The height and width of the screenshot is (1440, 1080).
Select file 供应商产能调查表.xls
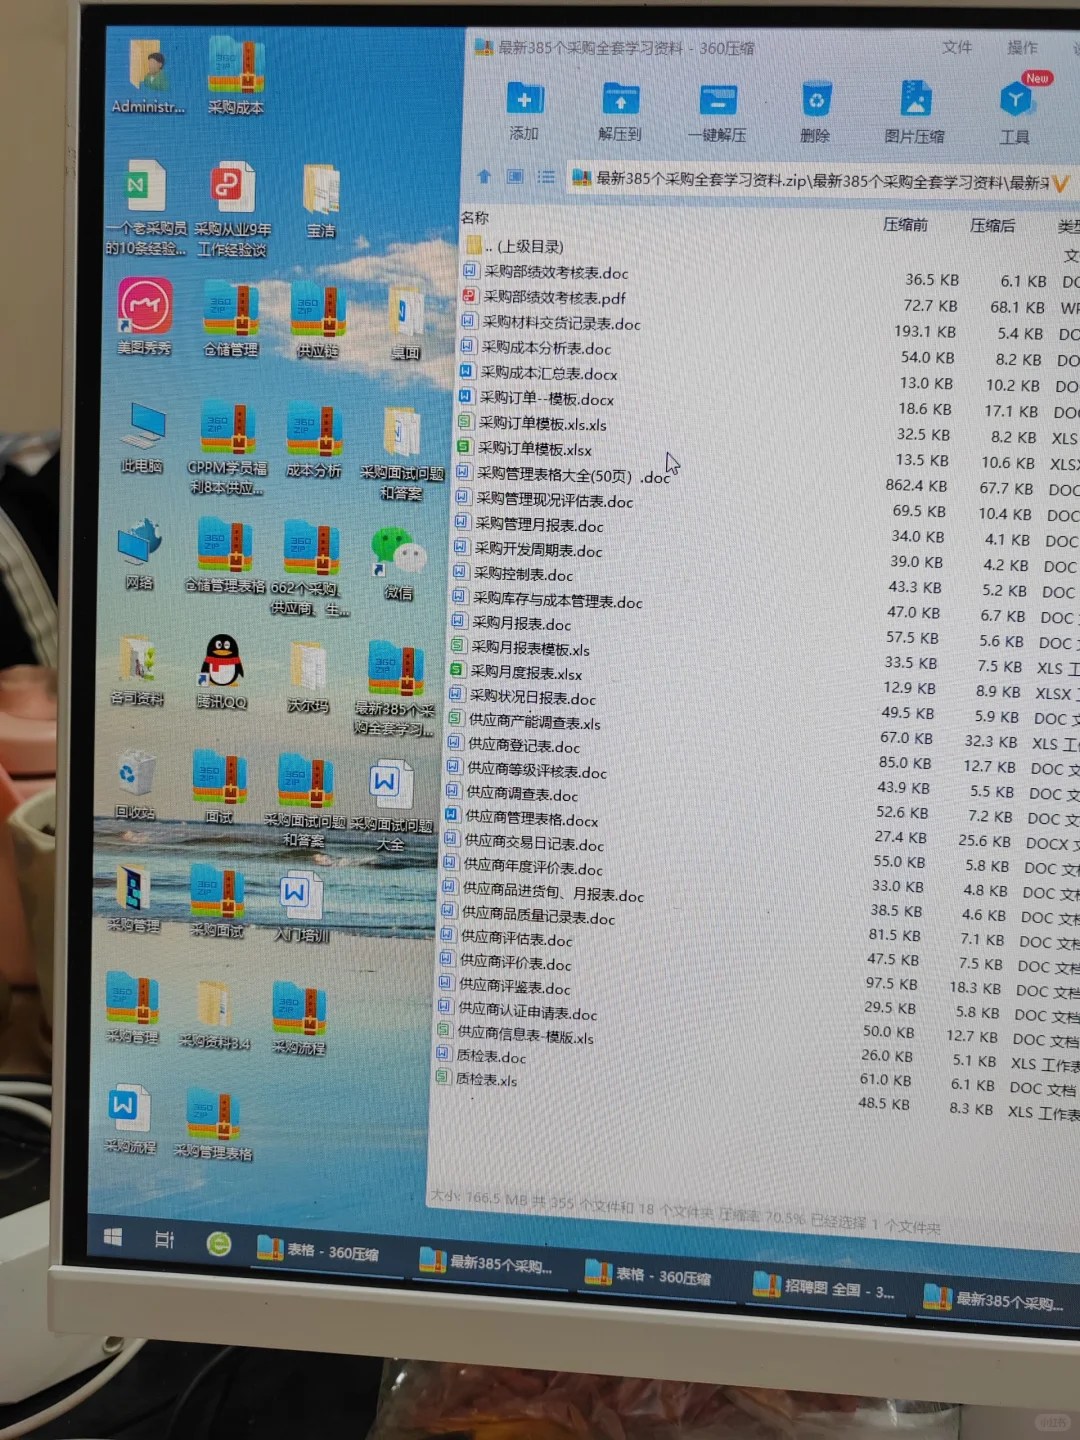(x=524, y=721)
